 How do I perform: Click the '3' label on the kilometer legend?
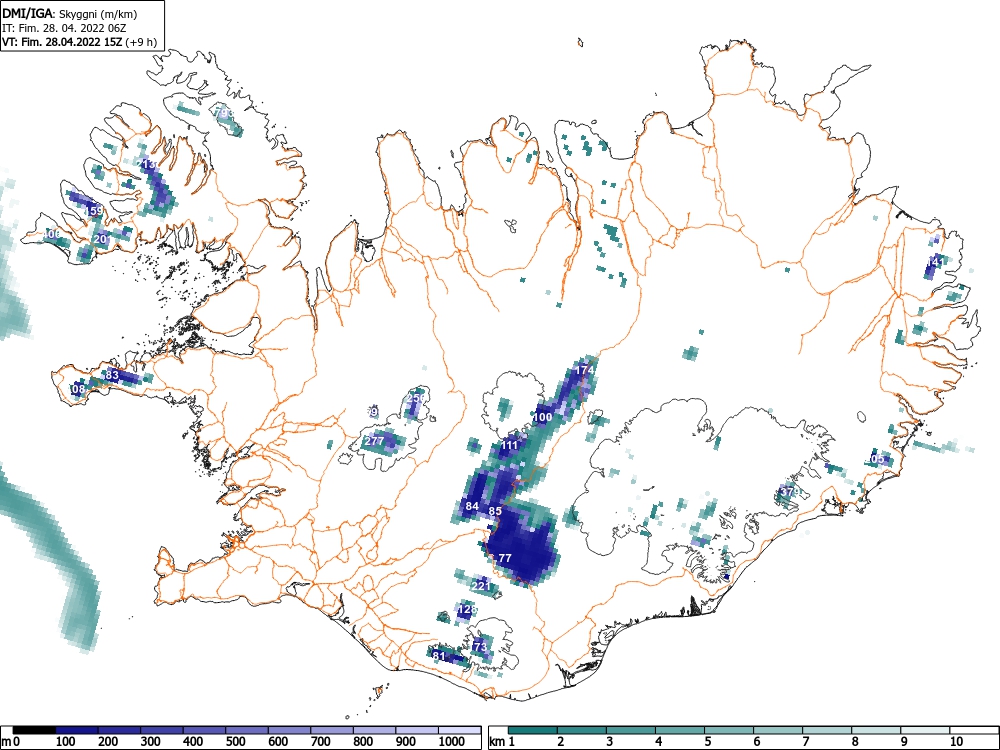[x=610, y=742]
